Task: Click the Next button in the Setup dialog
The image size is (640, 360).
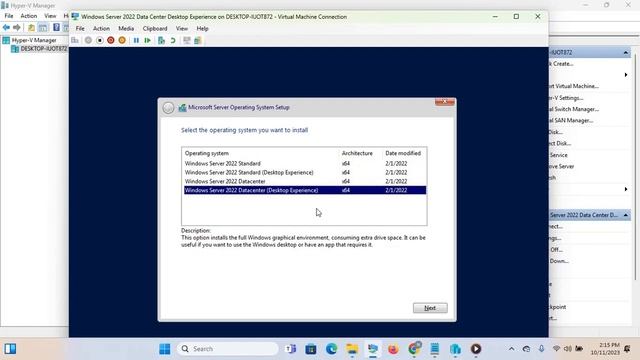Action: 430,308
